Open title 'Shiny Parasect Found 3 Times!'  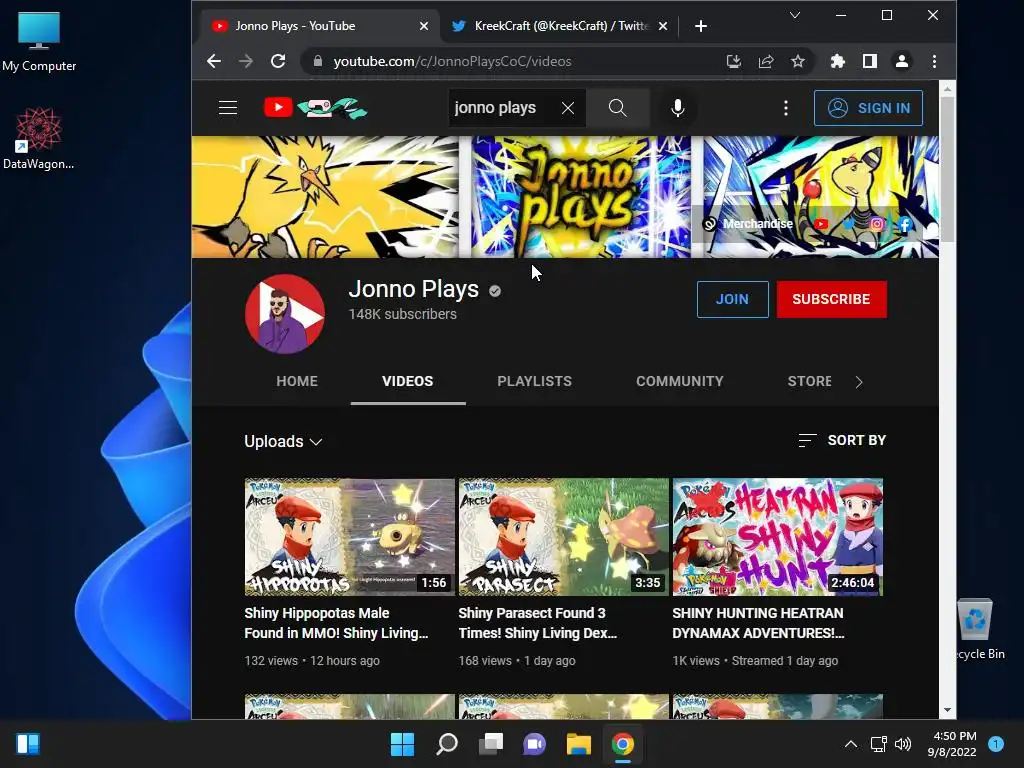pos(537,623)
